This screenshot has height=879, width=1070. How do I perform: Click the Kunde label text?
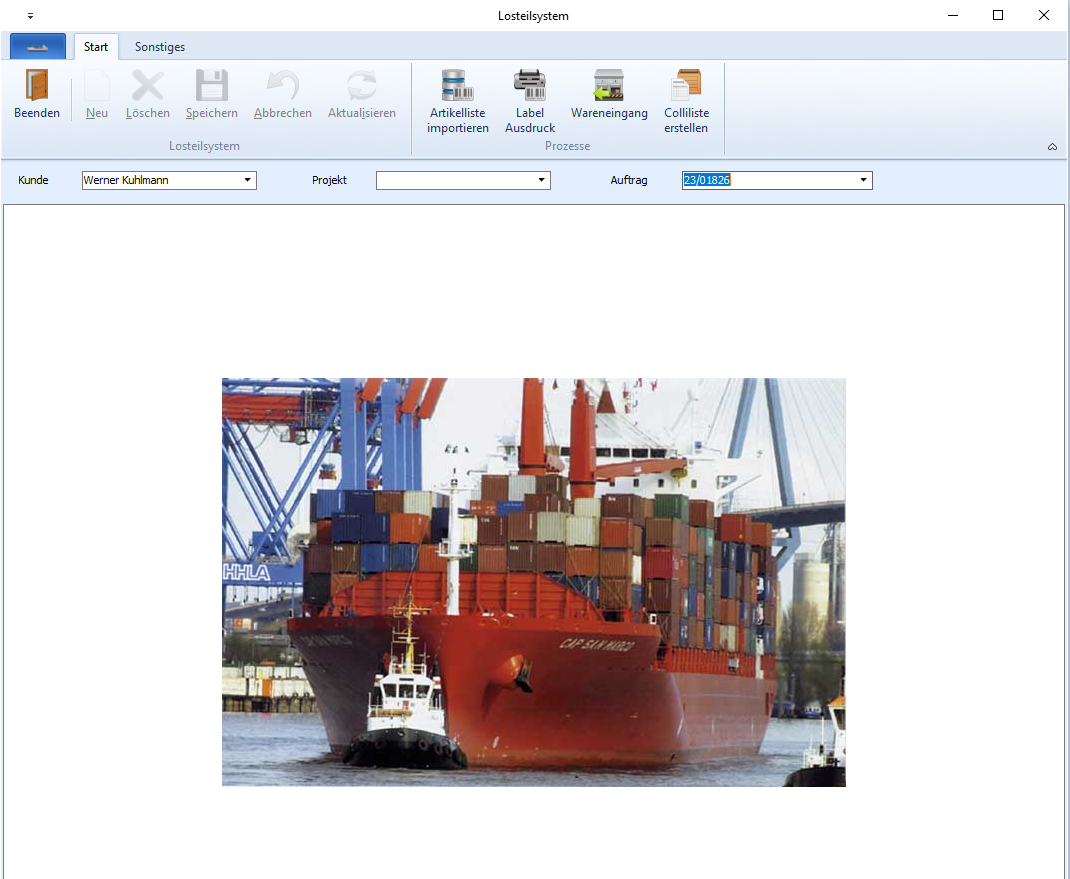click(33, 180)
